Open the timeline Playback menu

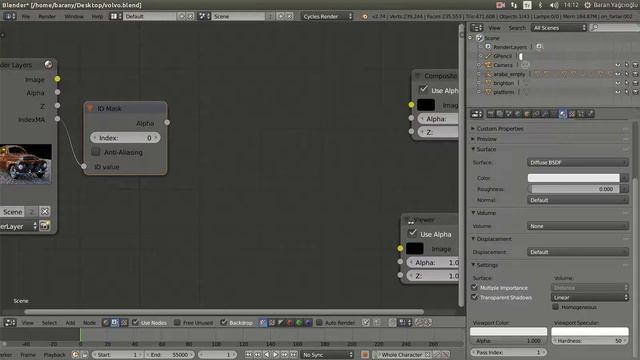(54, 355)
